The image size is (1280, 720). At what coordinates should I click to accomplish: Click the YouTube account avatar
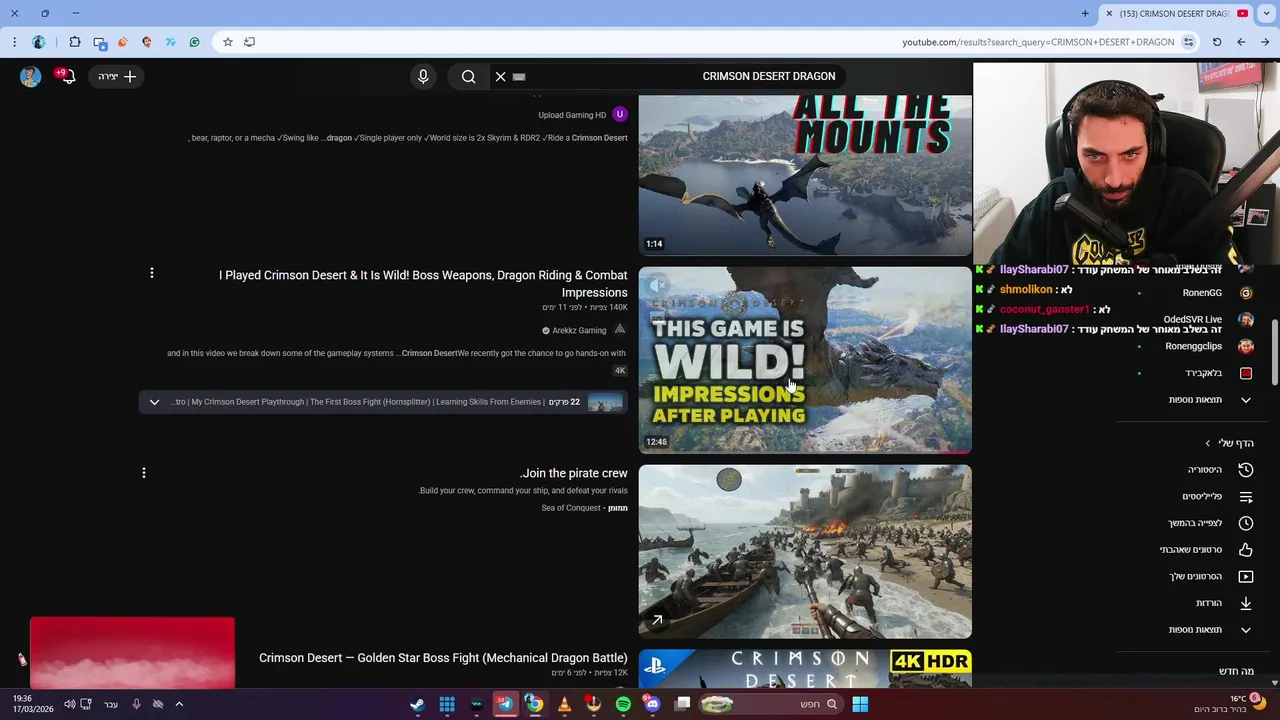tap(31, 76)
